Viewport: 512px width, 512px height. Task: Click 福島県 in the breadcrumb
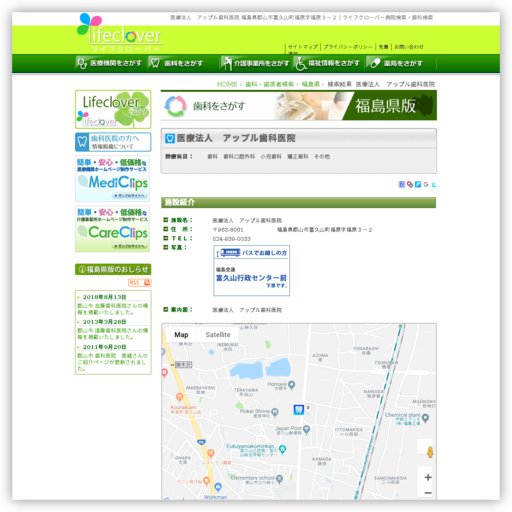click(x=310, y=84)
